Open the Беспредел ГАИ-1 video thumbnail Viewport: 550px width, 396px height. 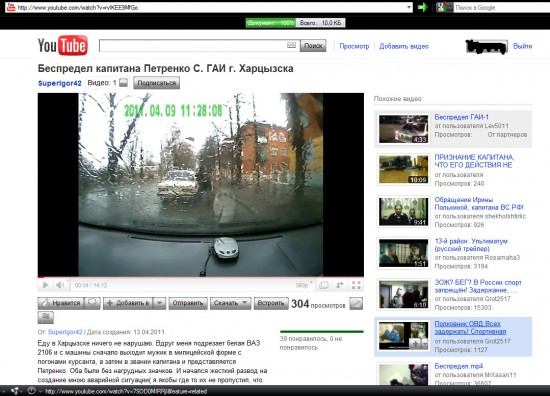pos(403,129)
